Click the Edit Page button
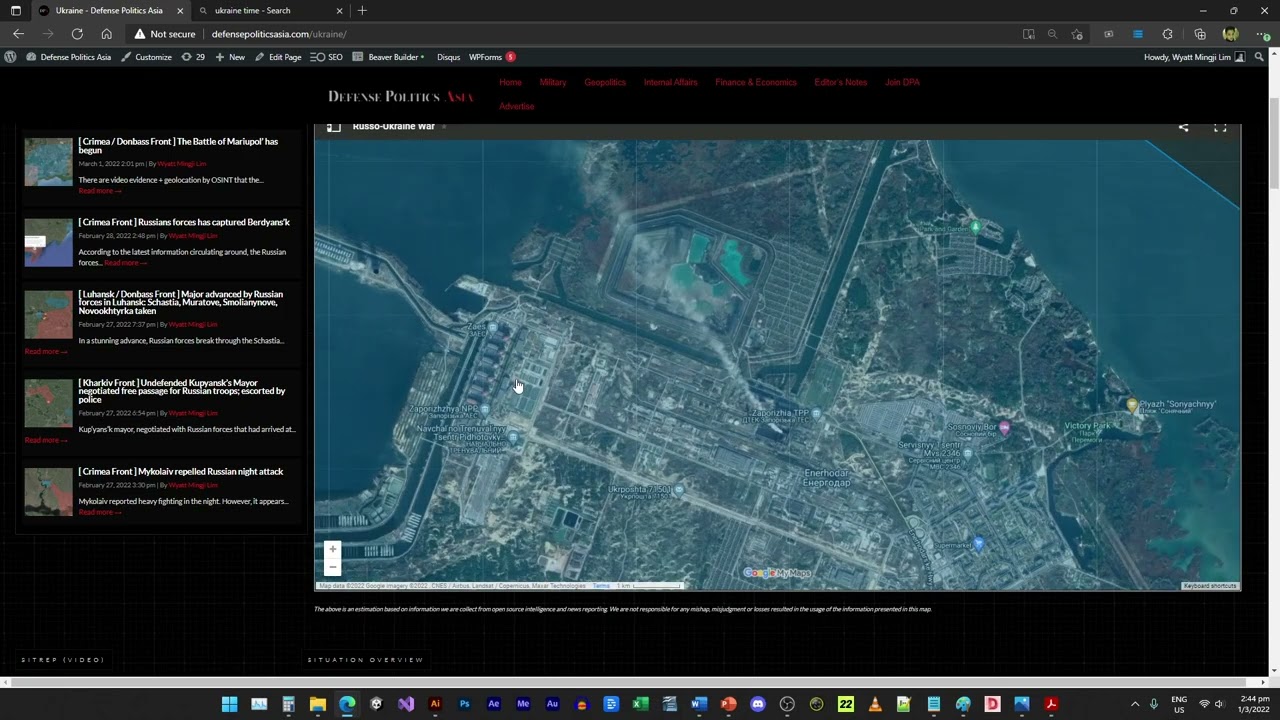The width and height of the screenshot is (1280, 720). click(278, 57)
